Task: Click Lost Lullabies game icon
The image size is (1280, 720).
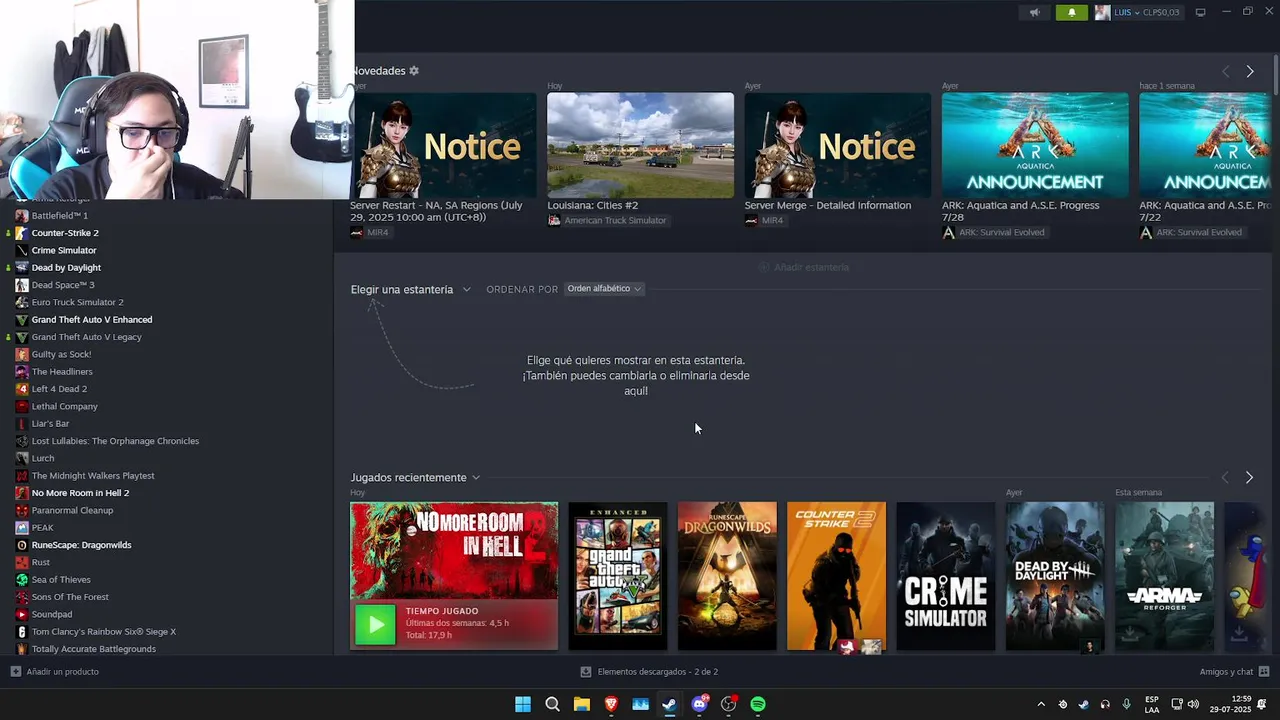Action: click(22, 441)
